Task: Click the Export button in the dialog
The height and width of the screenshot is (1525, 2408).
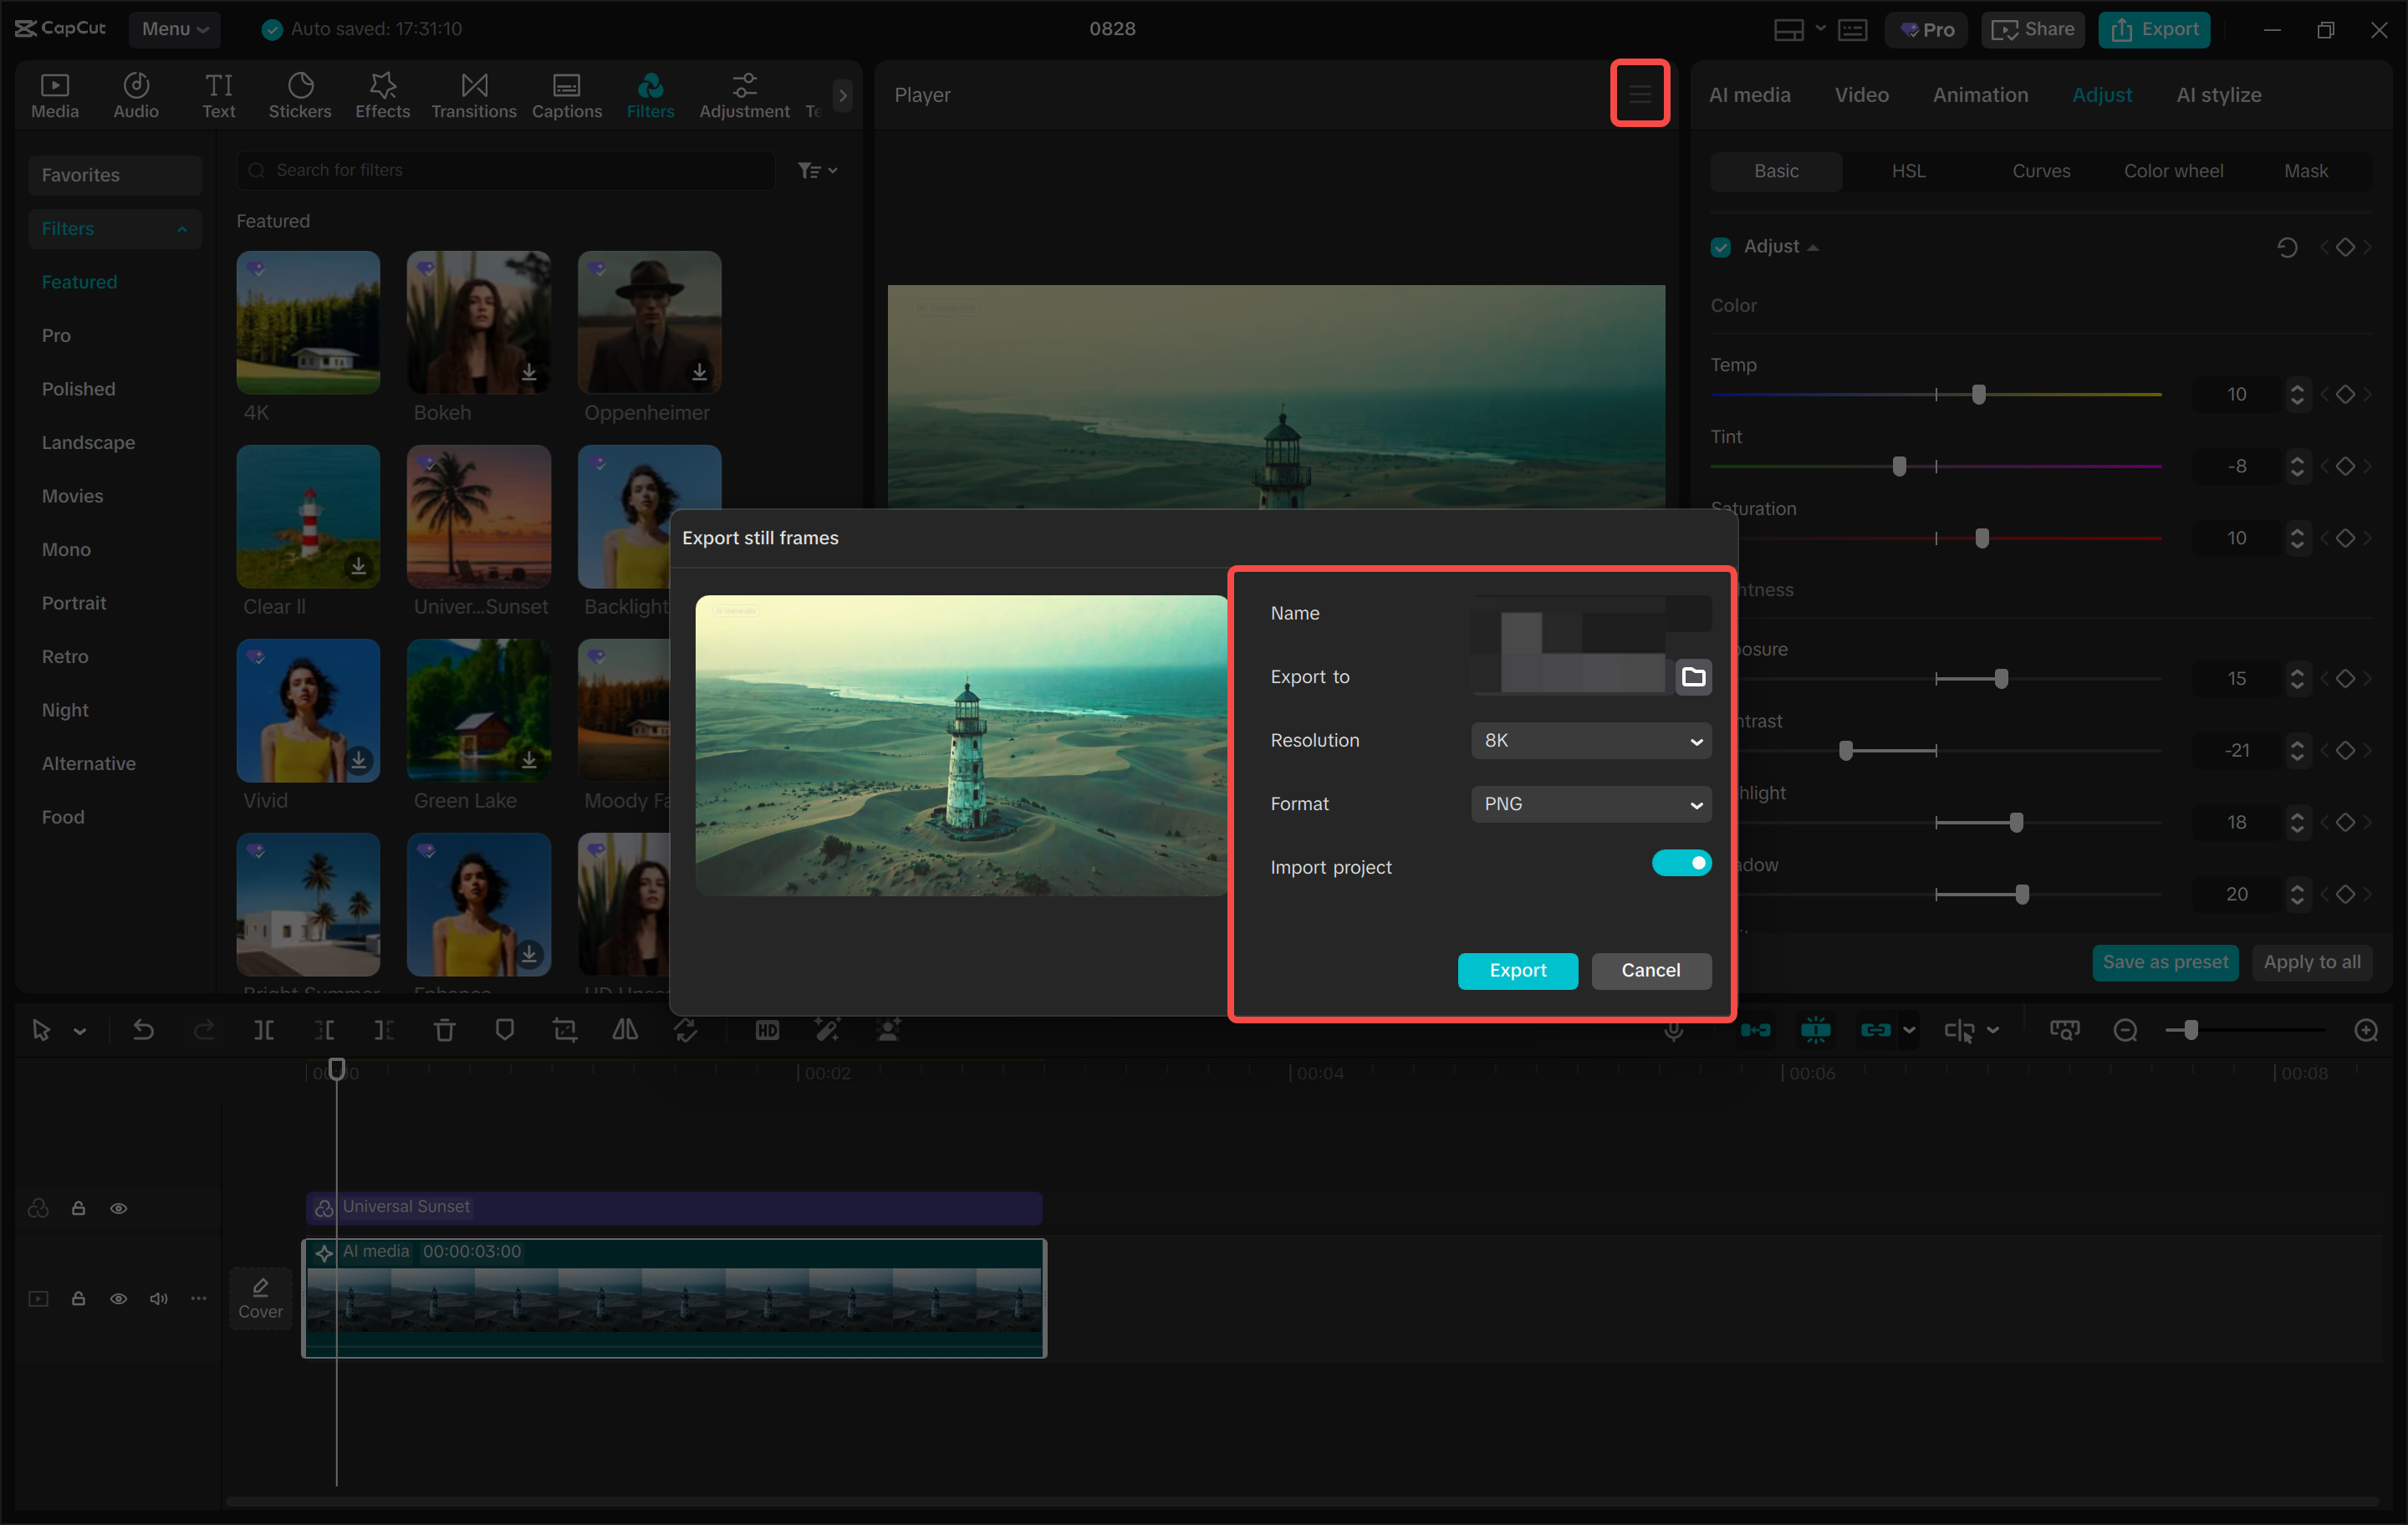Action: click(1517, 970)
